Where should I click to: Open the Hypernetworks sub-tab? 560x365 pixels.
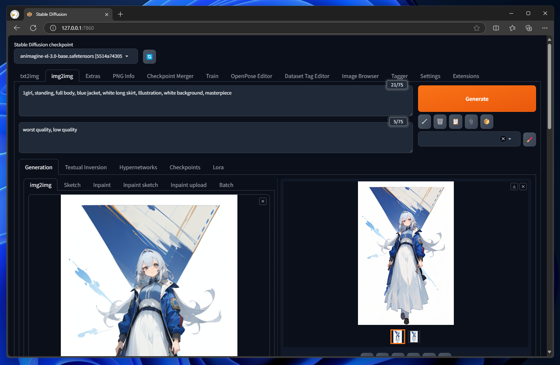point(138,167)
